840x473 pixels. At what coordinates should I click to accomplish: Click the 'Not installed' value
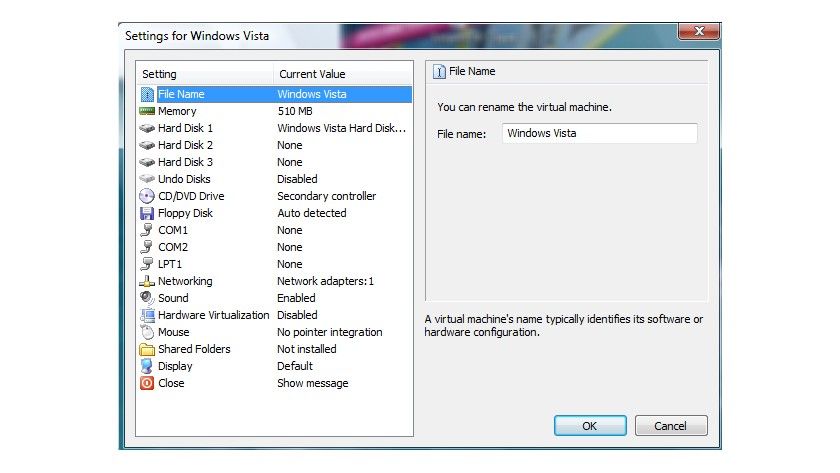(307, 349)
